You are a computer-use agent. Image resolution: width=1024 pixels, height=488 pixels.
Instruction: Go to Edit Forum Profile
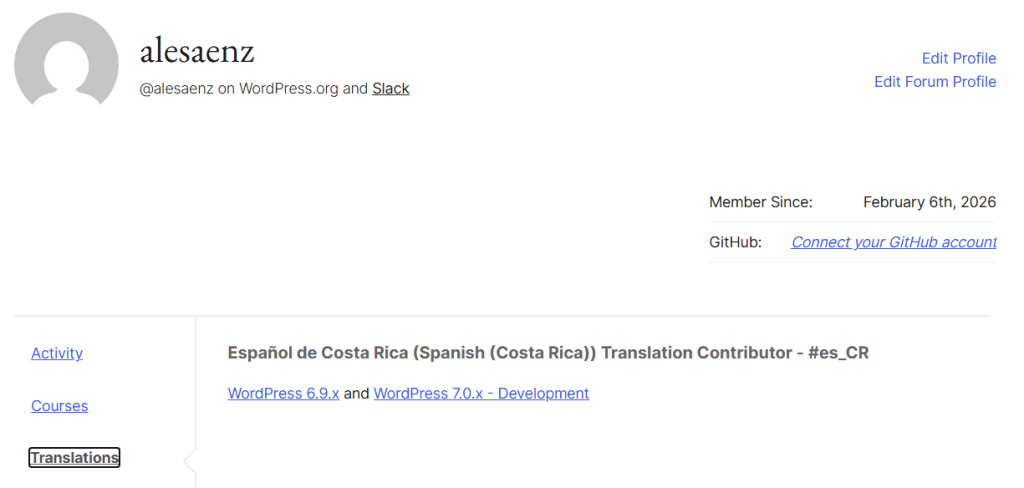click(935, 82)
